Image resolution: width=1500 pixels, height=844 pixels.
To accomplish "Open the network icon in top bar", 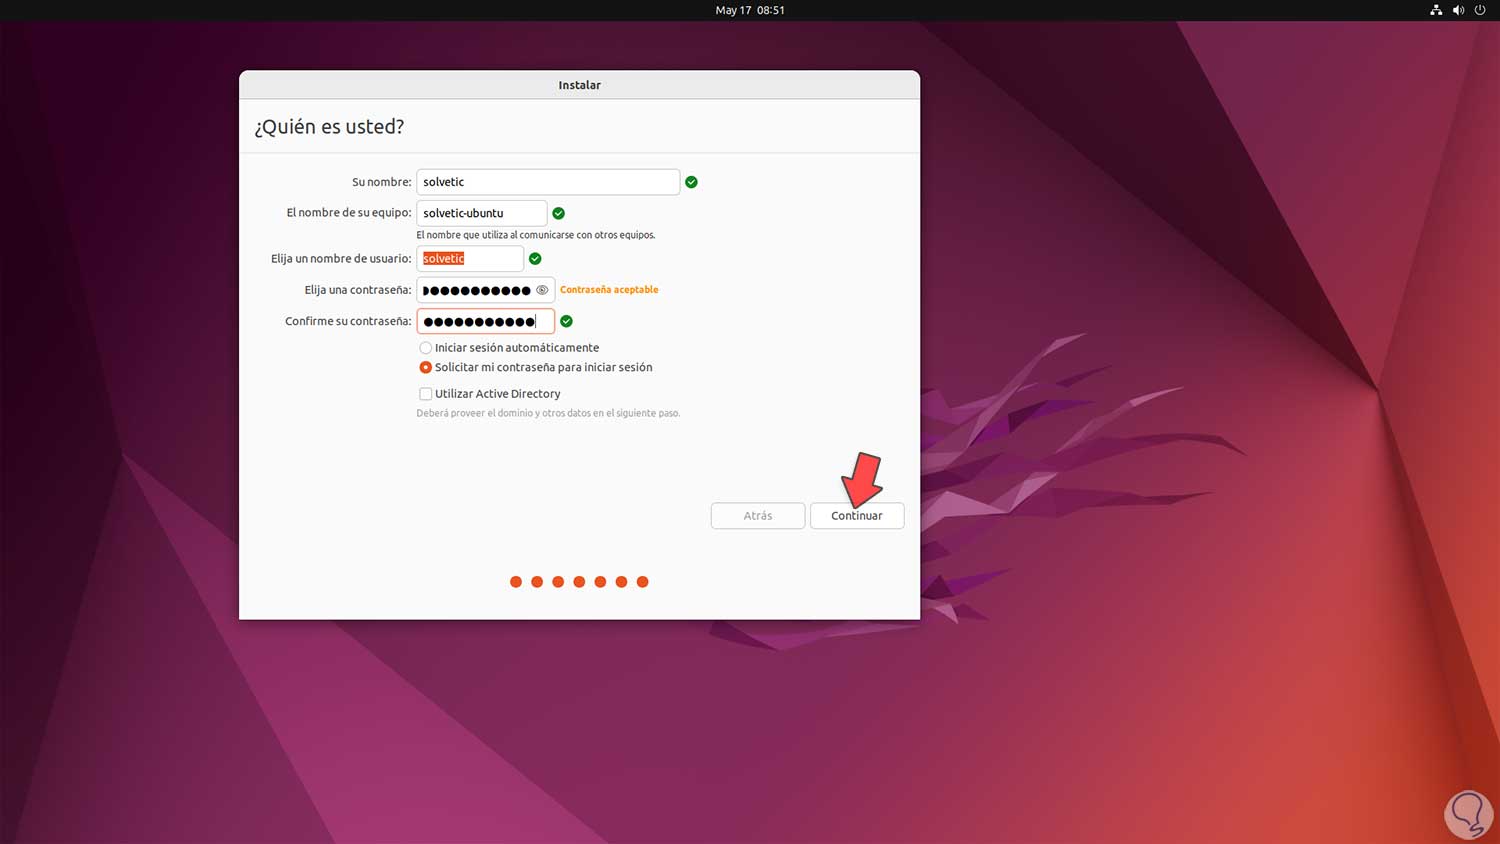I will [1436, 10].
